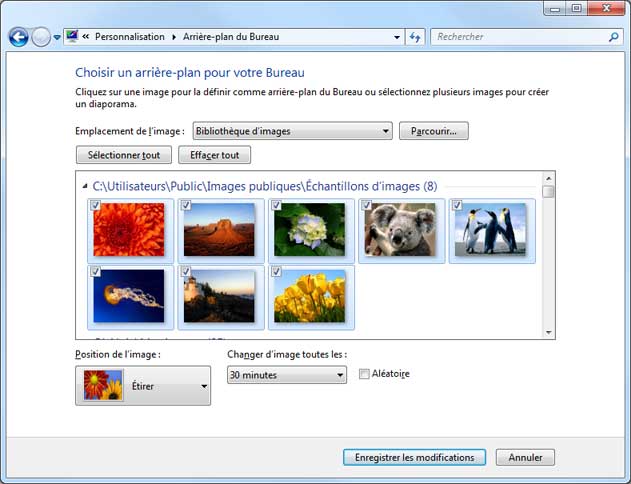Click the Échantillons d'images folder path header

pyautogui.click(x=265, y=186)
